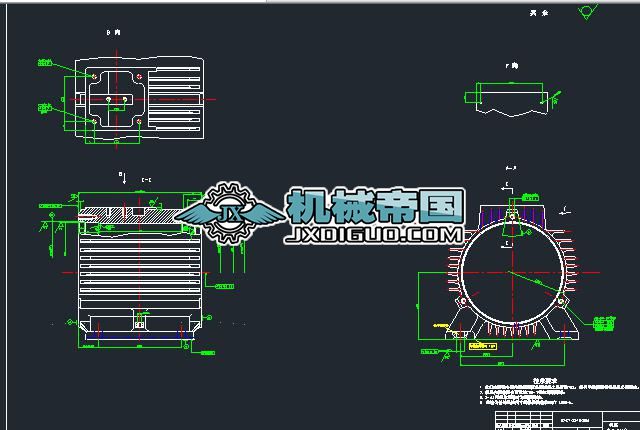Select the hatched section area in the C-C view

coord(133,215)
